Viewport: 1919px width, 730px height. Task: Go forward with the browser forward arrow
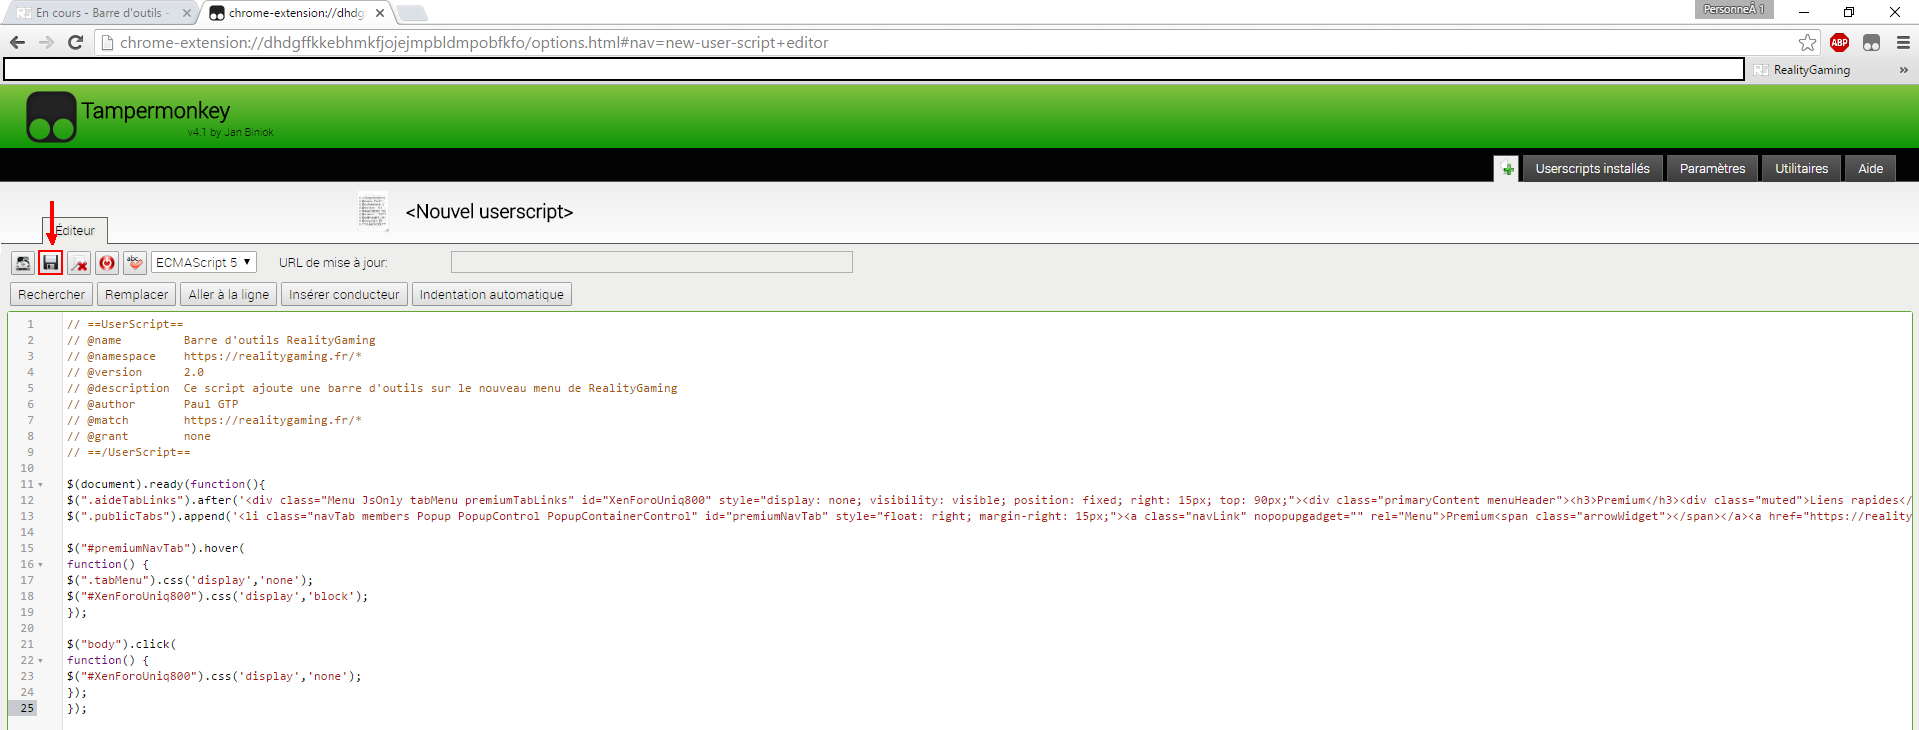point(46,42)
